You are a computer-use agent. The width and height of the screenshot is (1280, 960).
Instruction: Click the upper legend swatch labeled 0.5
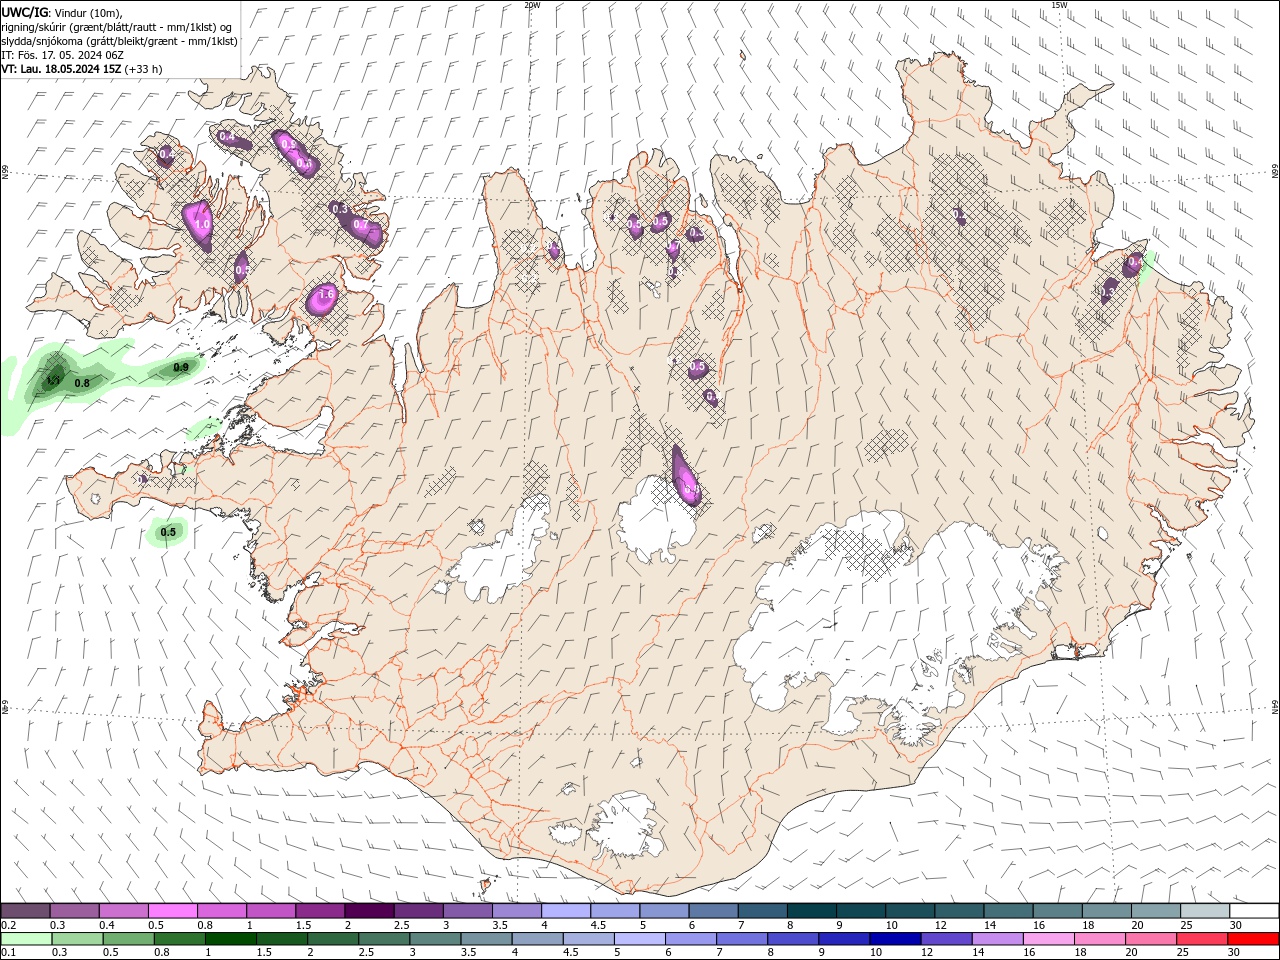(172, 910)
